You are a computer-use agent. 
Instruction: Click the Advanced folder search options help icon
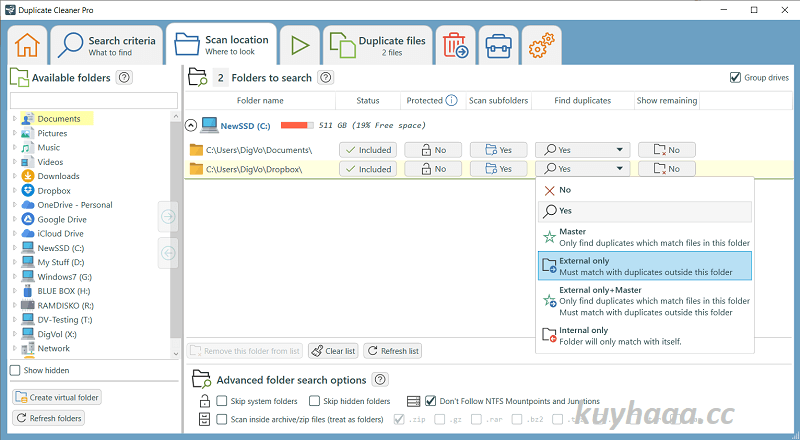coord(380,380)
